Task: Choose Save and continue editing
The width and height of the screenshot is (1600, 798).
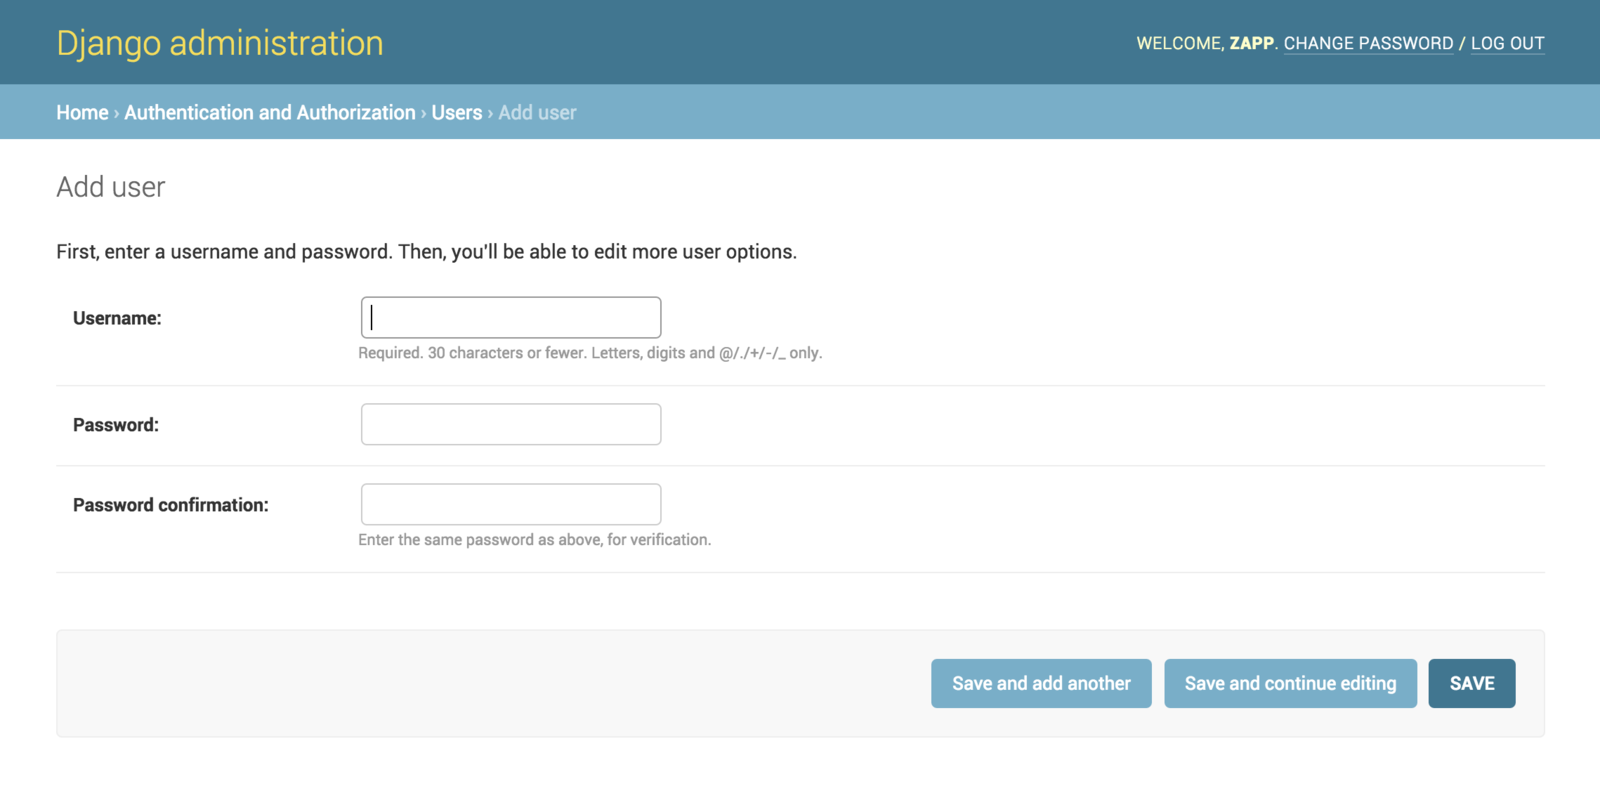Action: coord(1290,683)
